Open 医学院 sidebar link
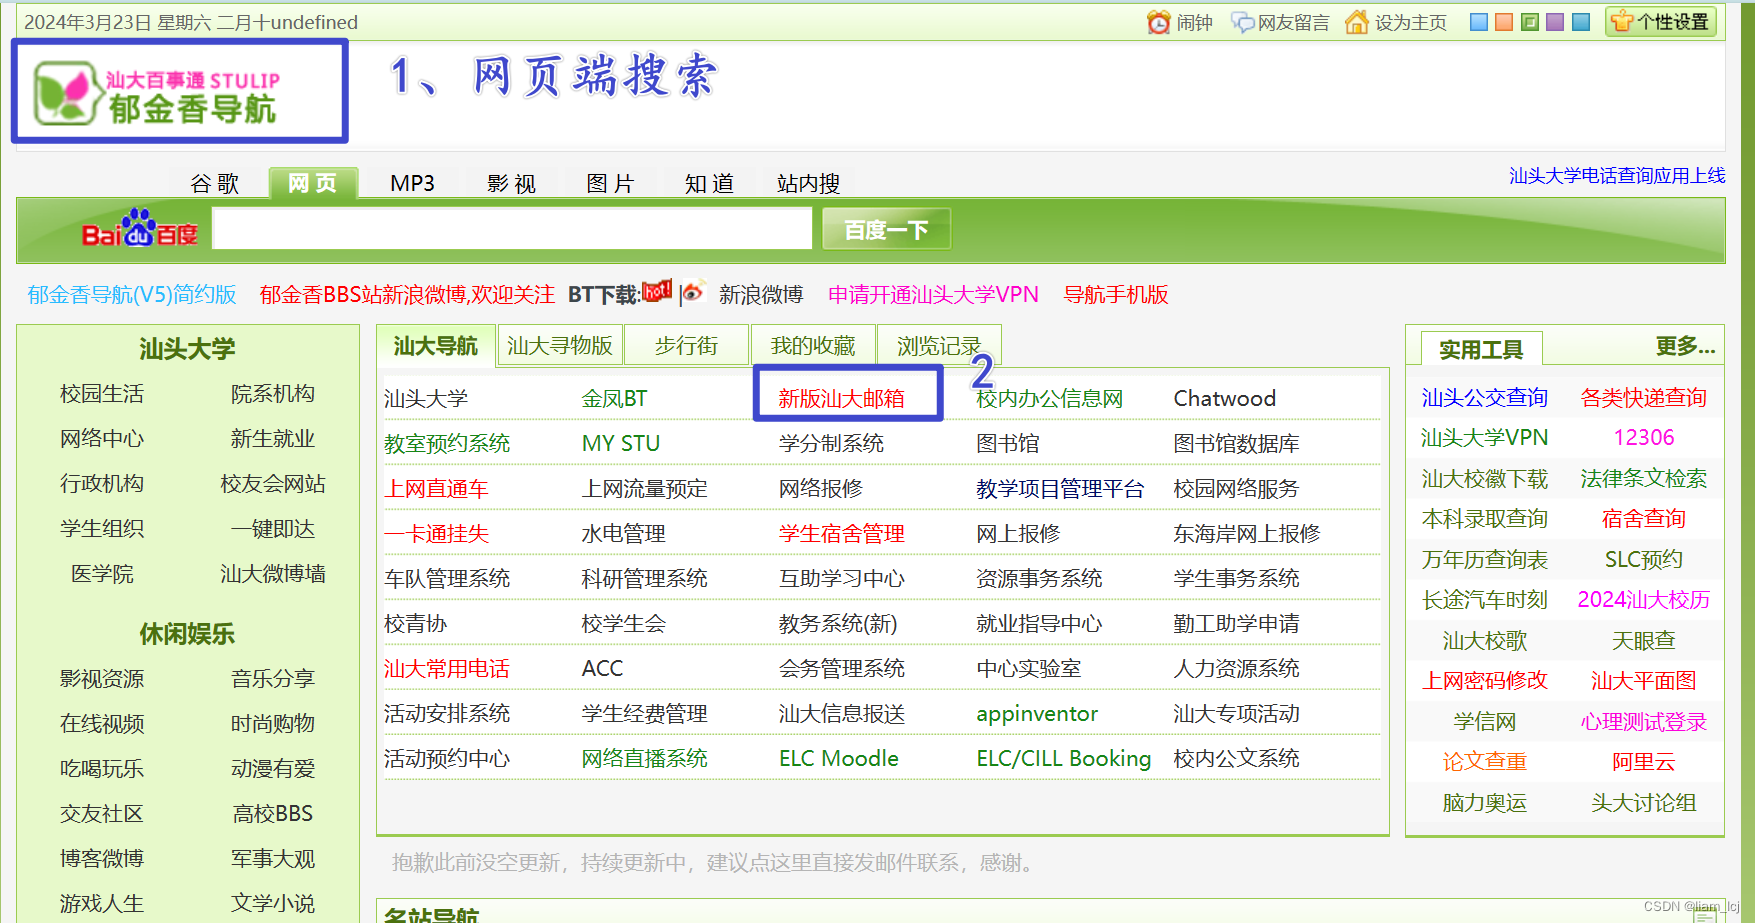This screenshot has height=923, width=1755. 102,573
